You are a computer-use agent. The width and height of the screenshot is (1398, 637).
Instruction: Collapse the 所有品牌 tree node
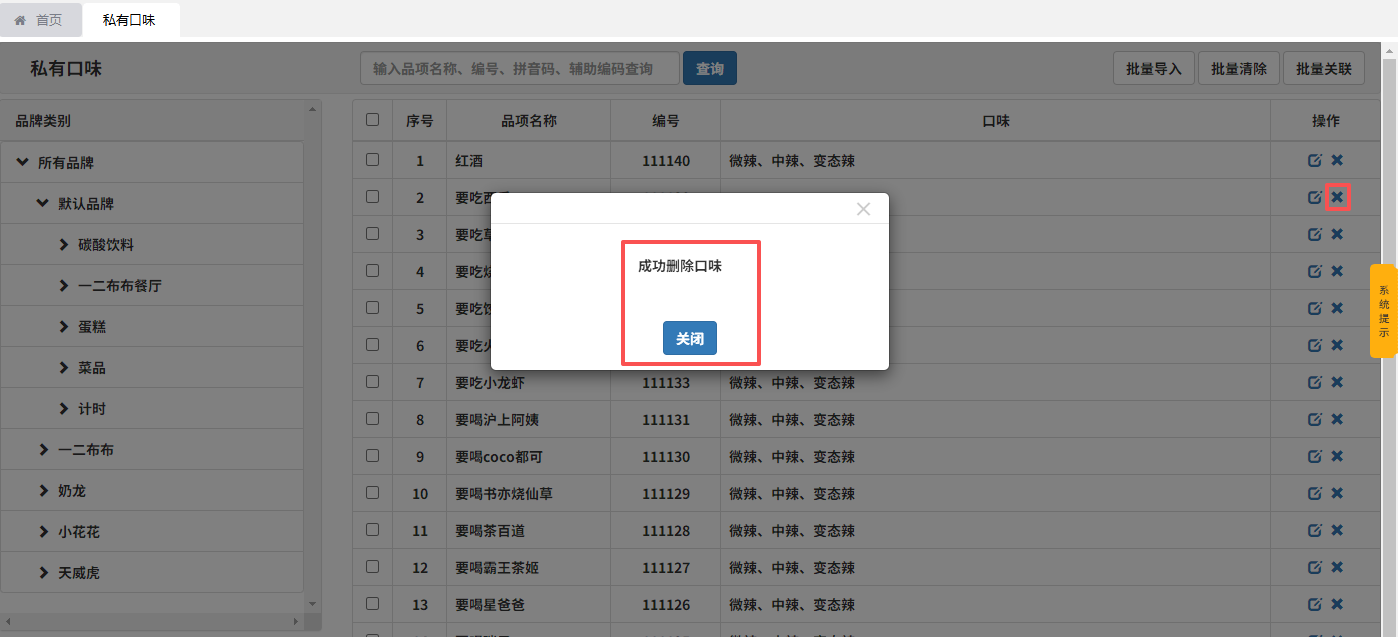click(x=22, y=162)
